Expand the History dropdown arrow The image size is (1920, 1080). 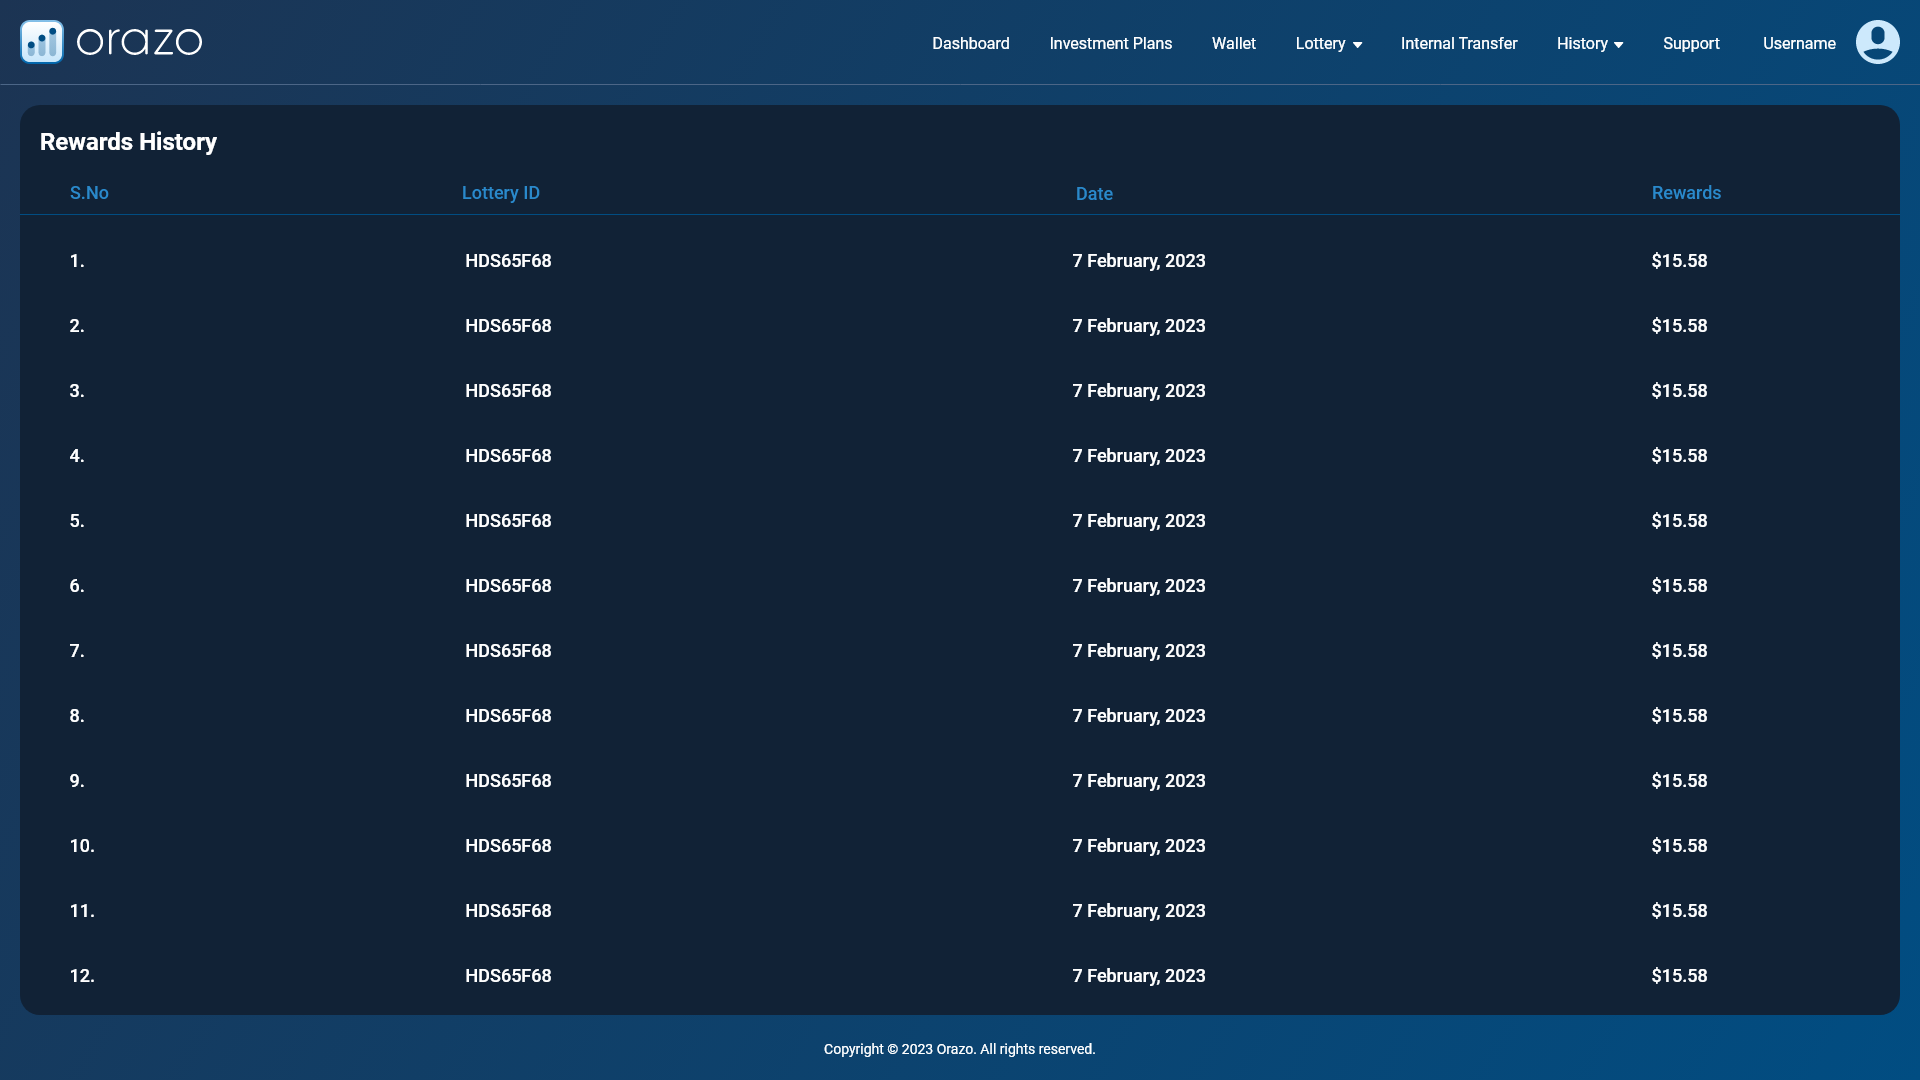click(x=1618, y=45)
